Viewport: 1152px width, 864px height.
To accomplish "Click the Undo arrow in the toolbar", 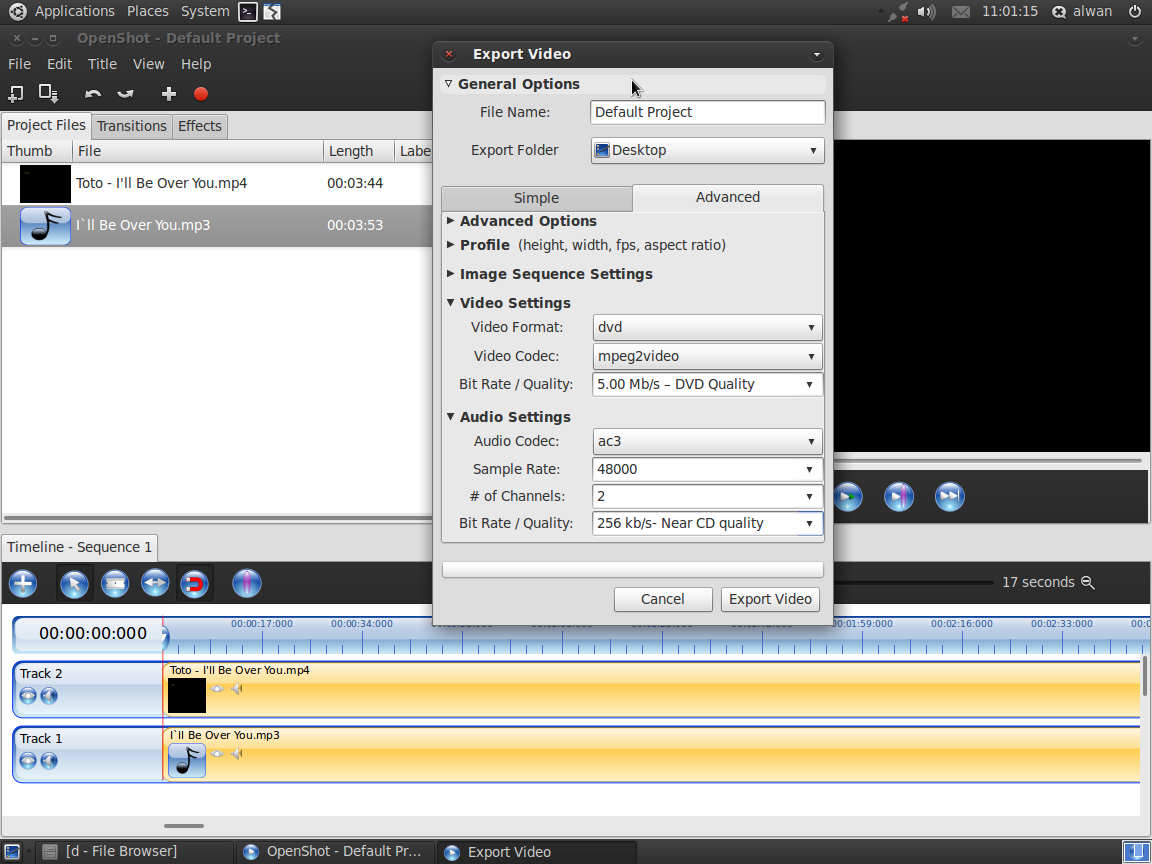I will coord(94,93).
